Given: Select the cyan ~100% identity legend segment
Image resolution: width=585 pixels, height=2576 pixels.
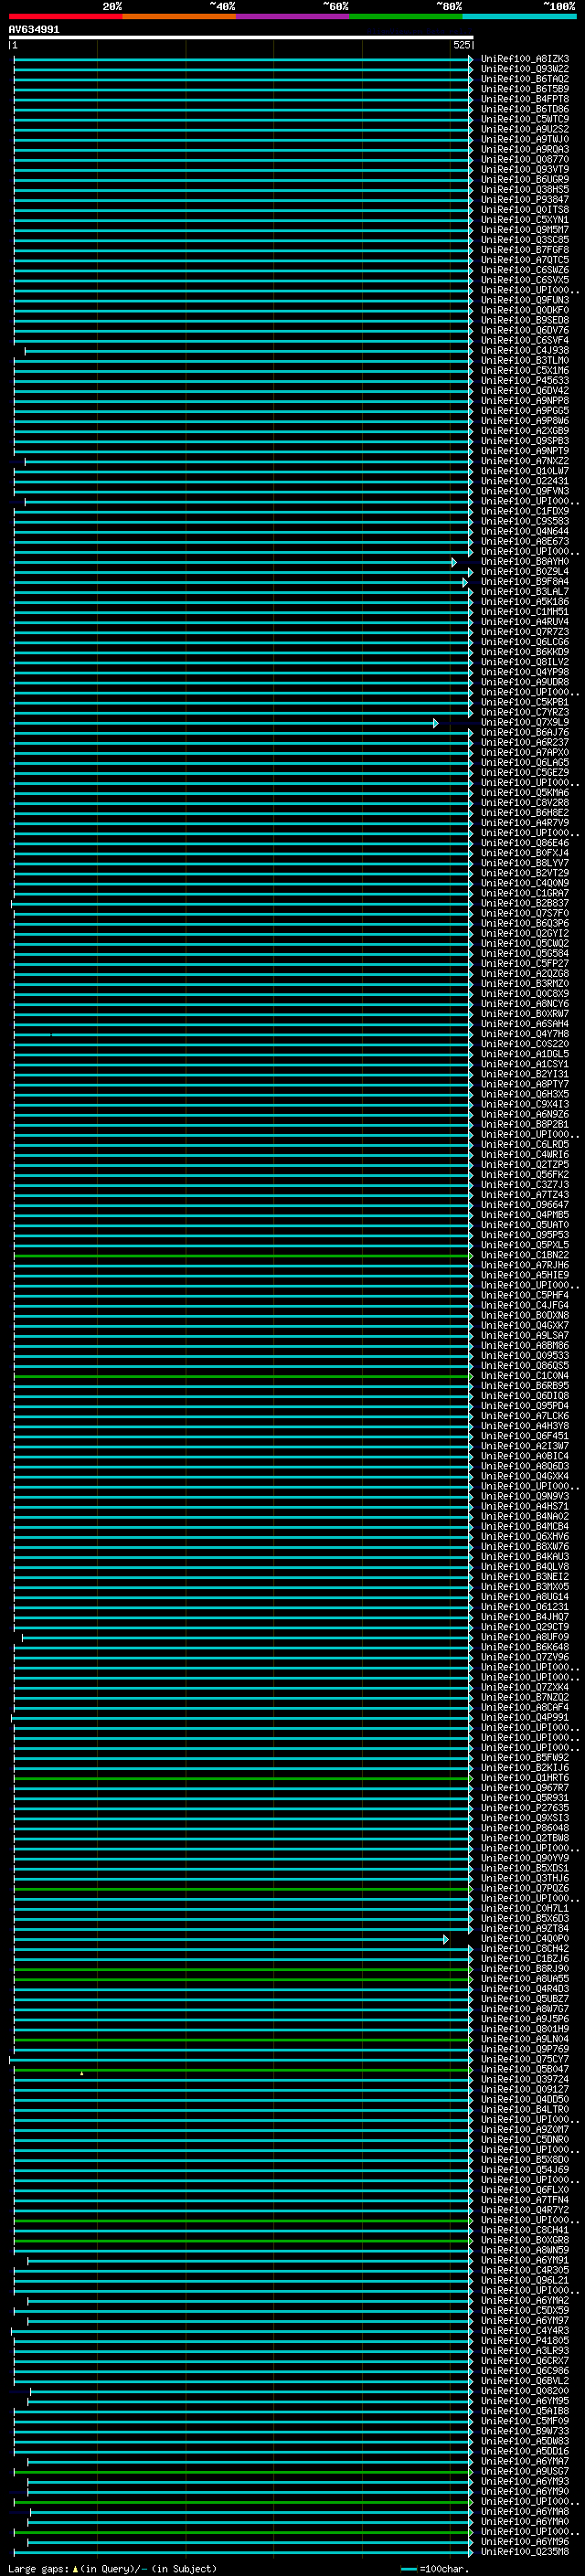Looking at the screenshot, I should (x=519, y=16).
